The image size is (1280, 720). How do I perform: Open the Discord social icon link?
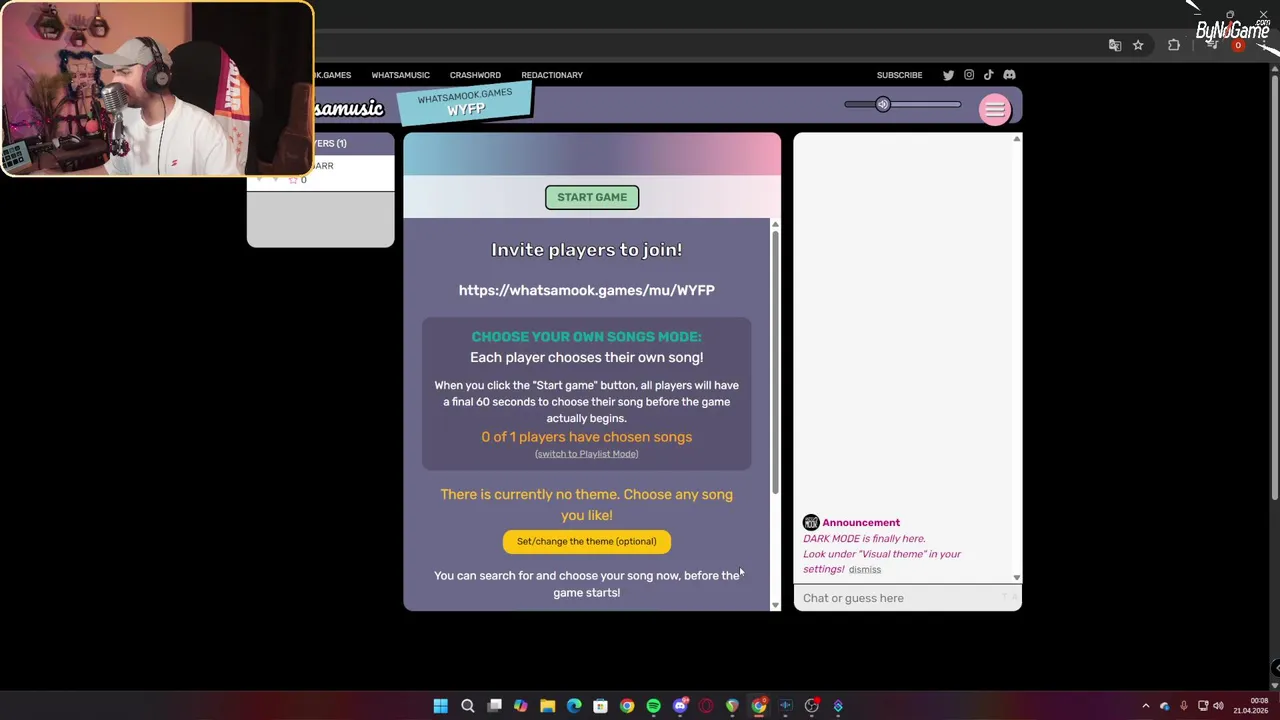pyautogui.click(x=1009, y=75)
